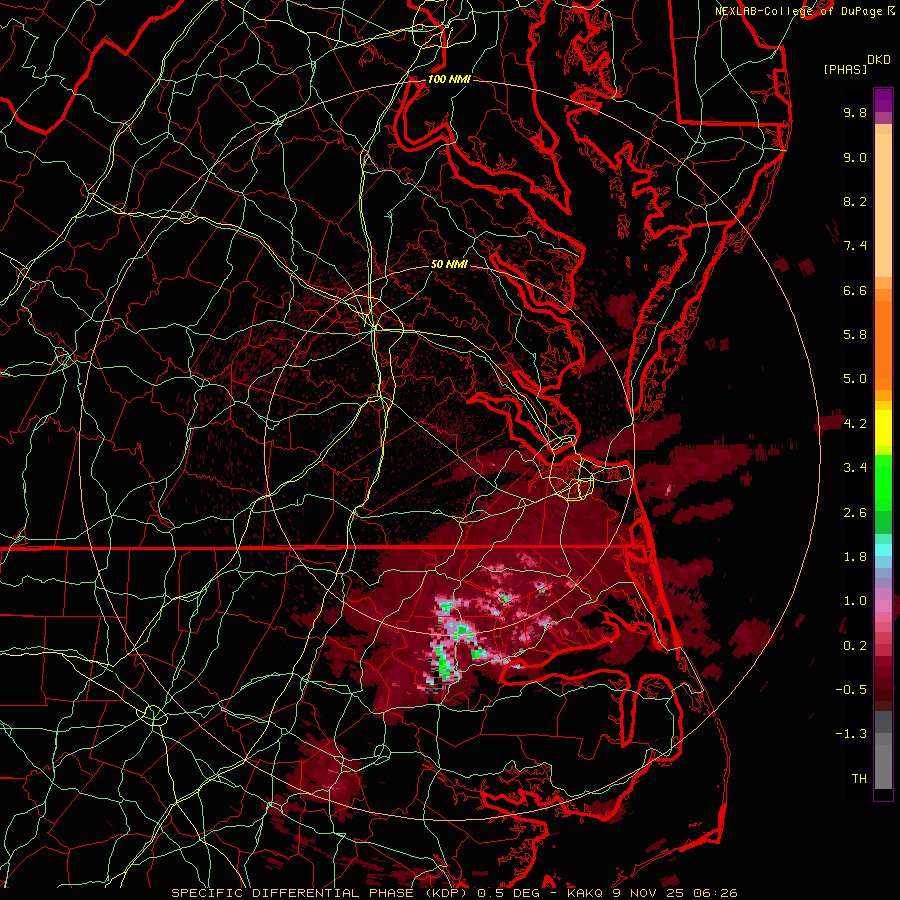Click the 100 NMI range ring label
This screenshot has width=900, height=900.
449,79
